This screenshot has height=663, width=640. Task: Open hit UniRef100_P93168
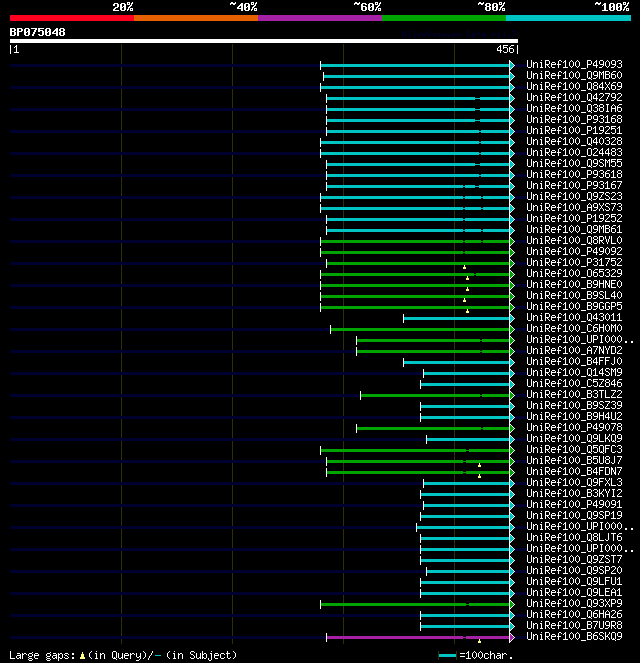click(574, 119)
